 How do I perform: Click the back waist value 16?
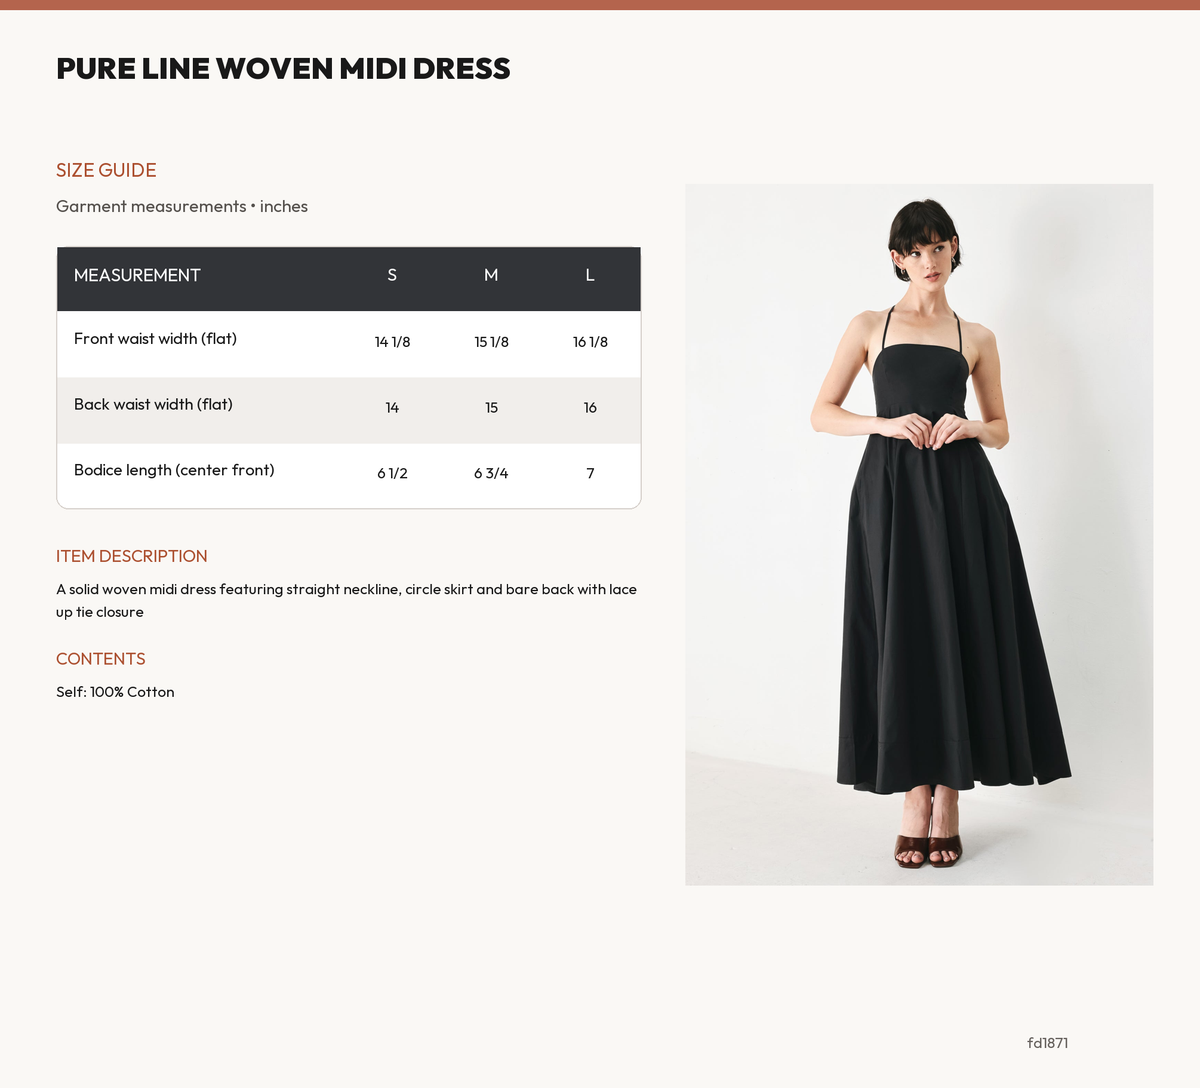point(590,408)
